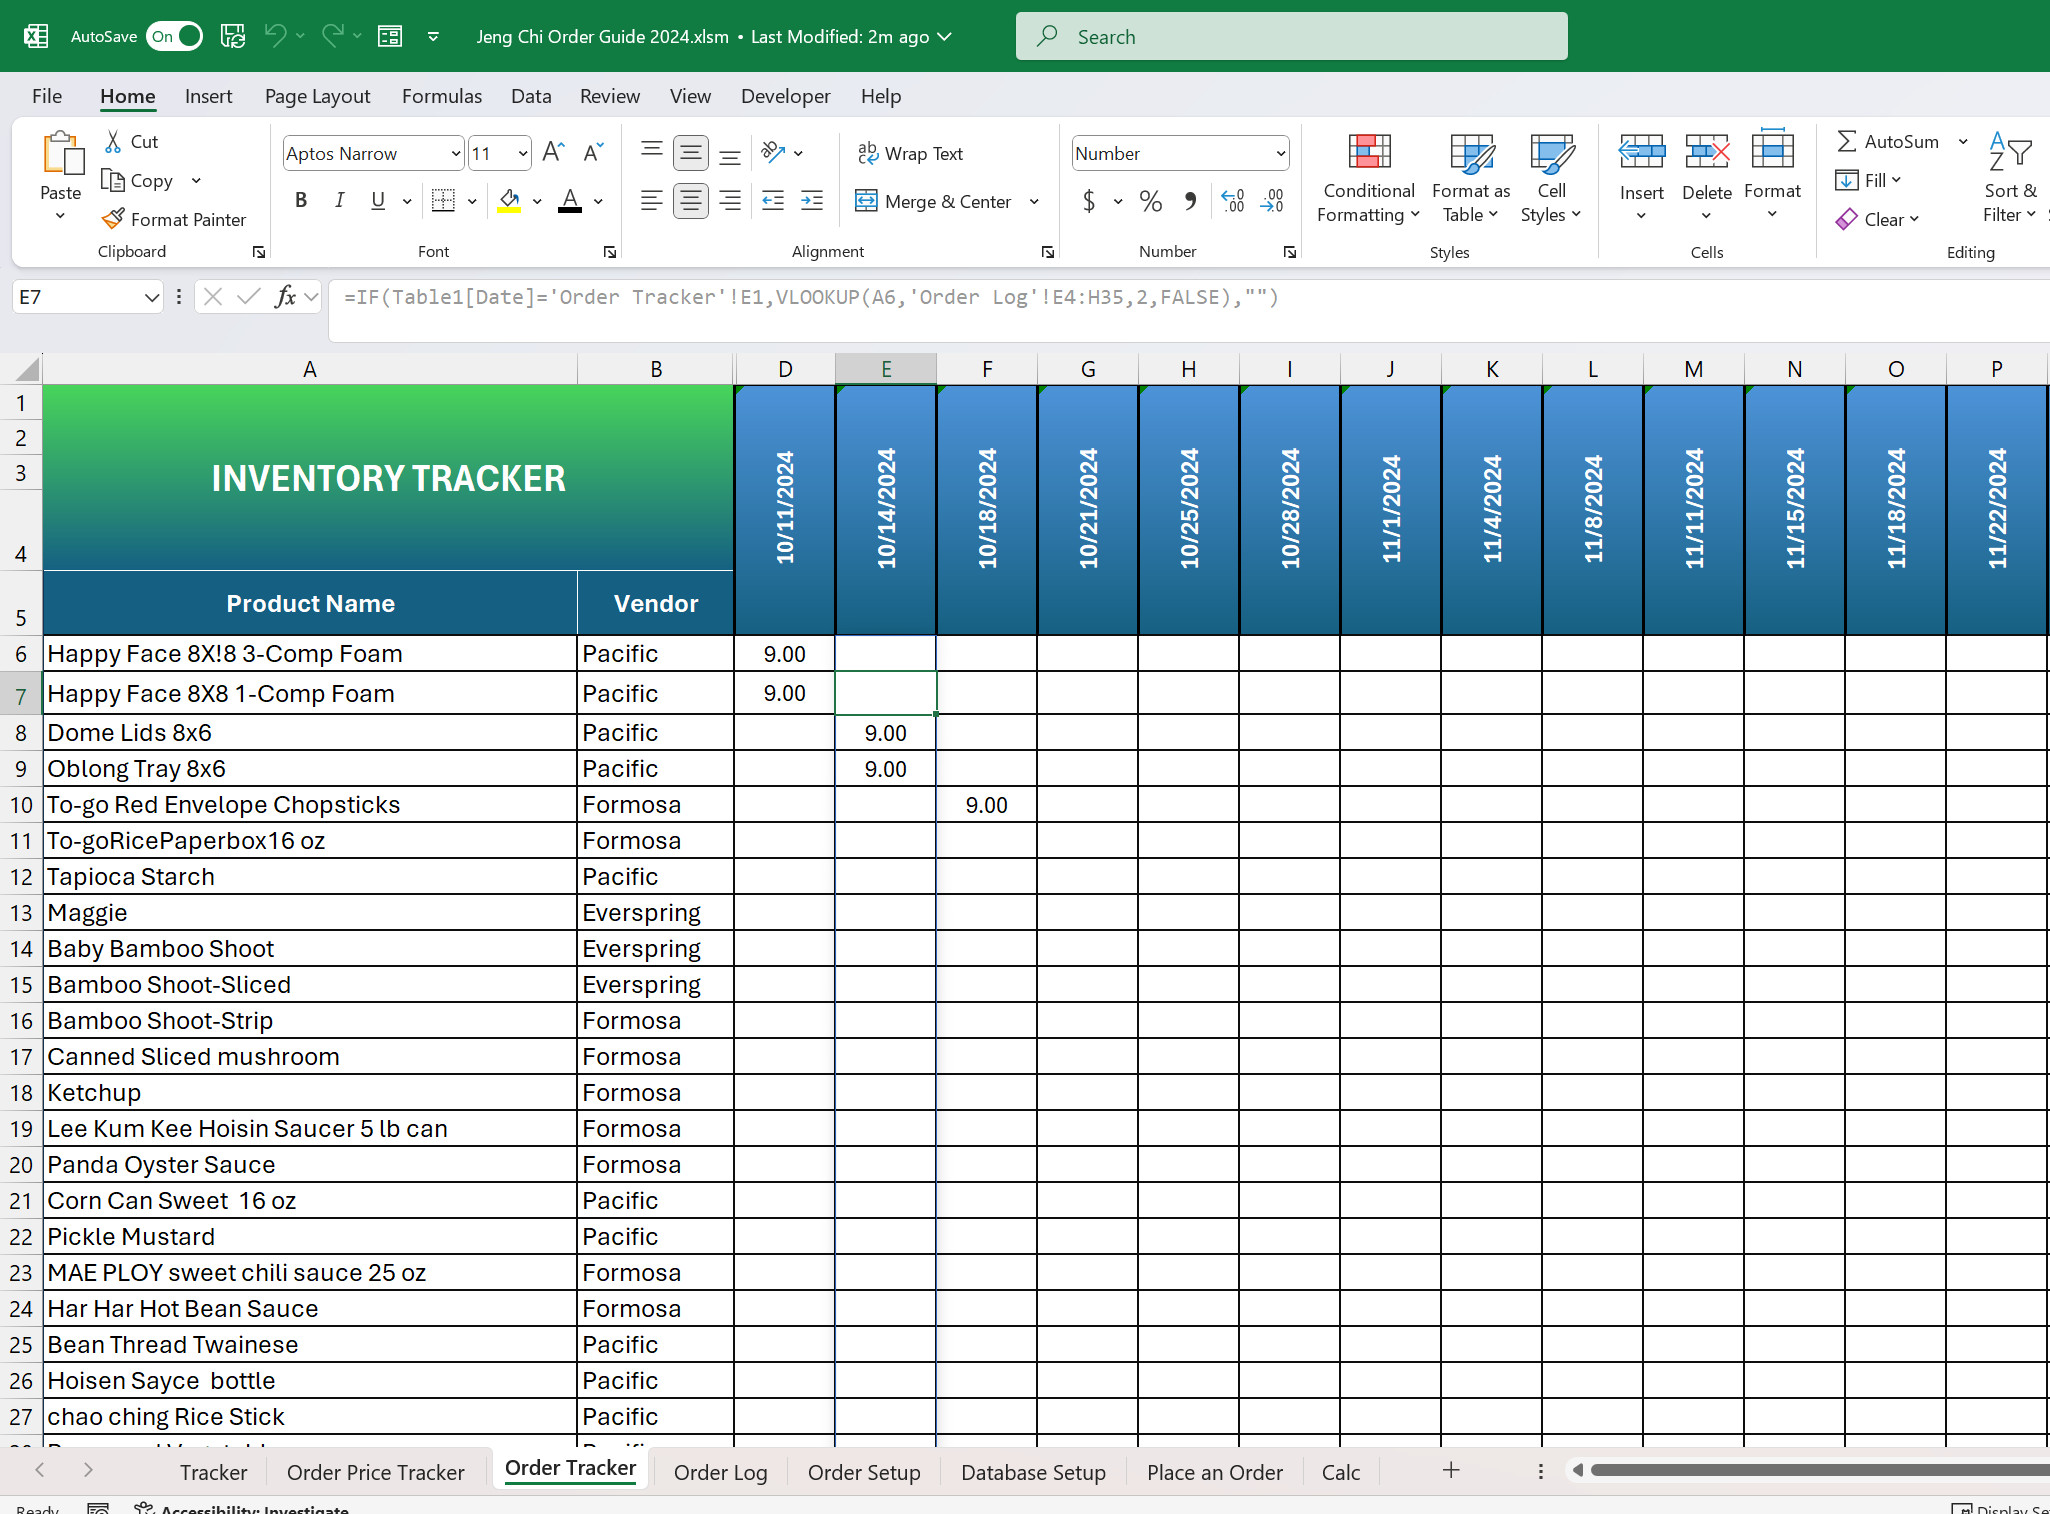The height and width of the screenshot is (1514, 2050).
Task: Click the Format Painter icon
Action: click(114, 219)
